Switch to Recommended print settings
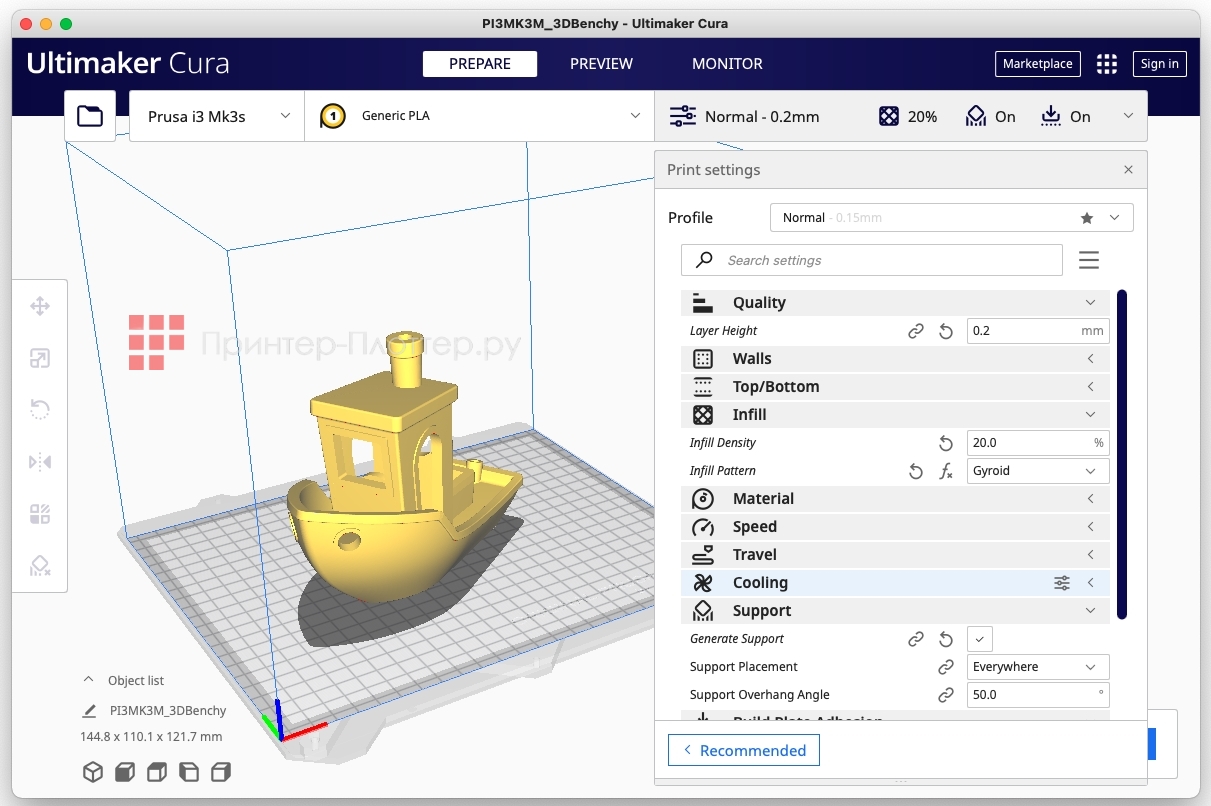1211x806 pixels. tap(743, 750)
